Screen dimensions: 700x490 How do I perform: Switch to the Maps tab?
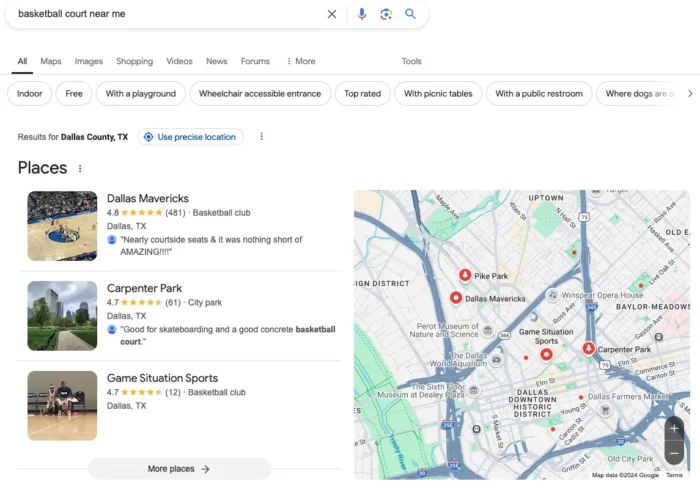coord(50,61)
